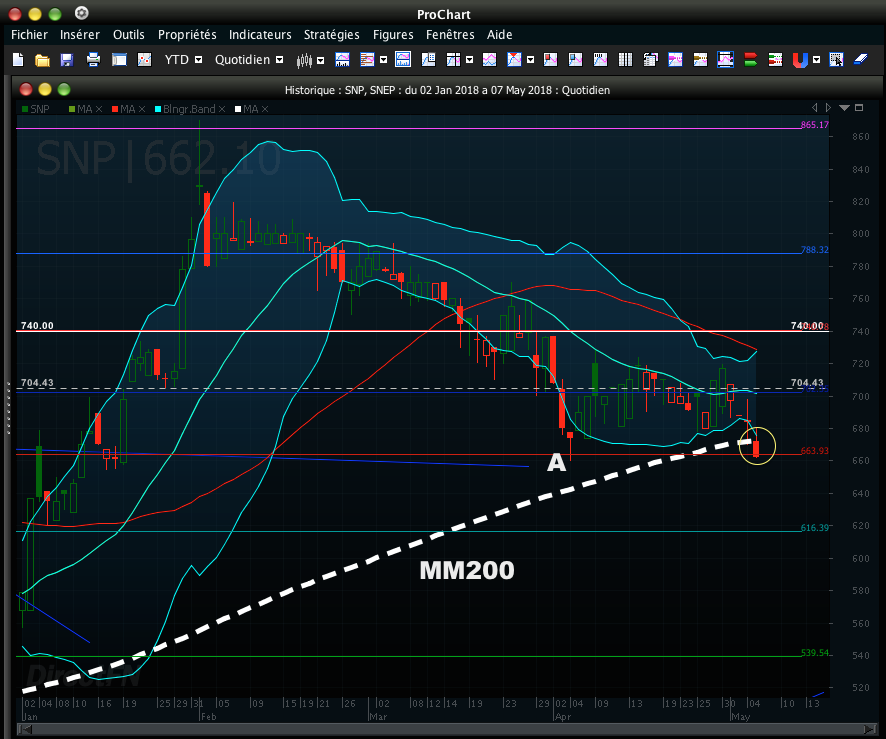The width and height of the screenshot is (886, 739).
Task: Click the green SNP color swatch
Action: [25, 109]
